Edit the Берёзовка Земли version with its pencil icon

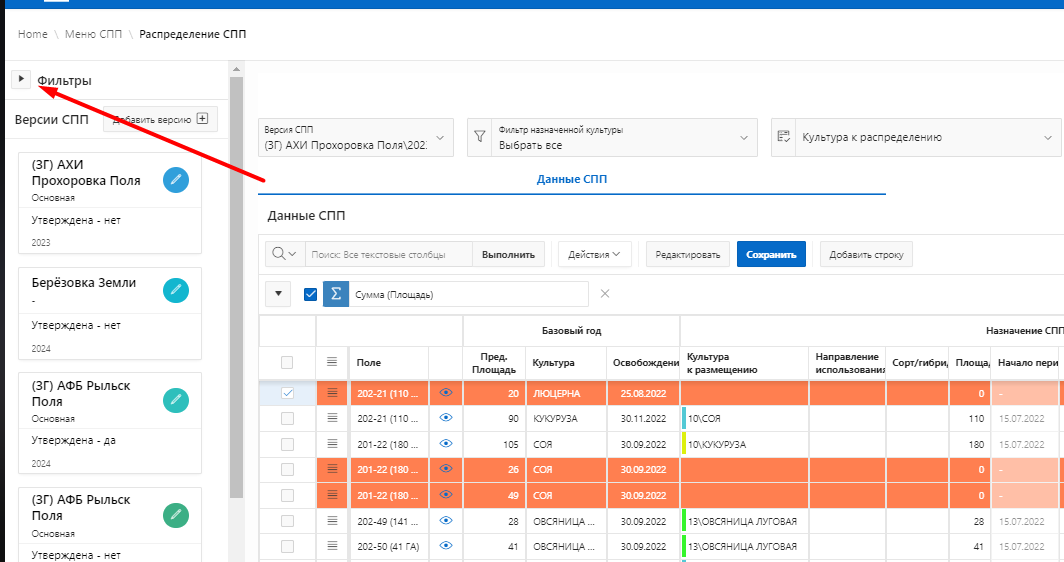pyautogui.click(x=176, y=290)
